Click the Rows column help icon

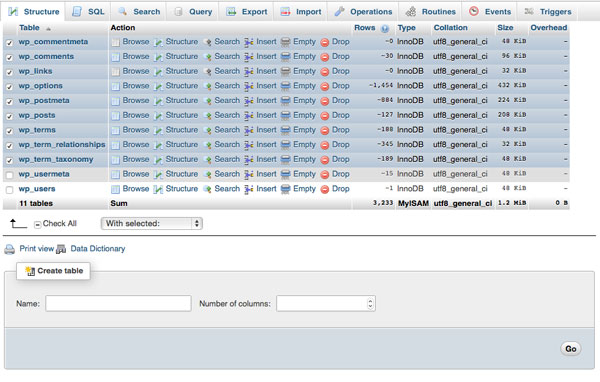pos(385,28)
